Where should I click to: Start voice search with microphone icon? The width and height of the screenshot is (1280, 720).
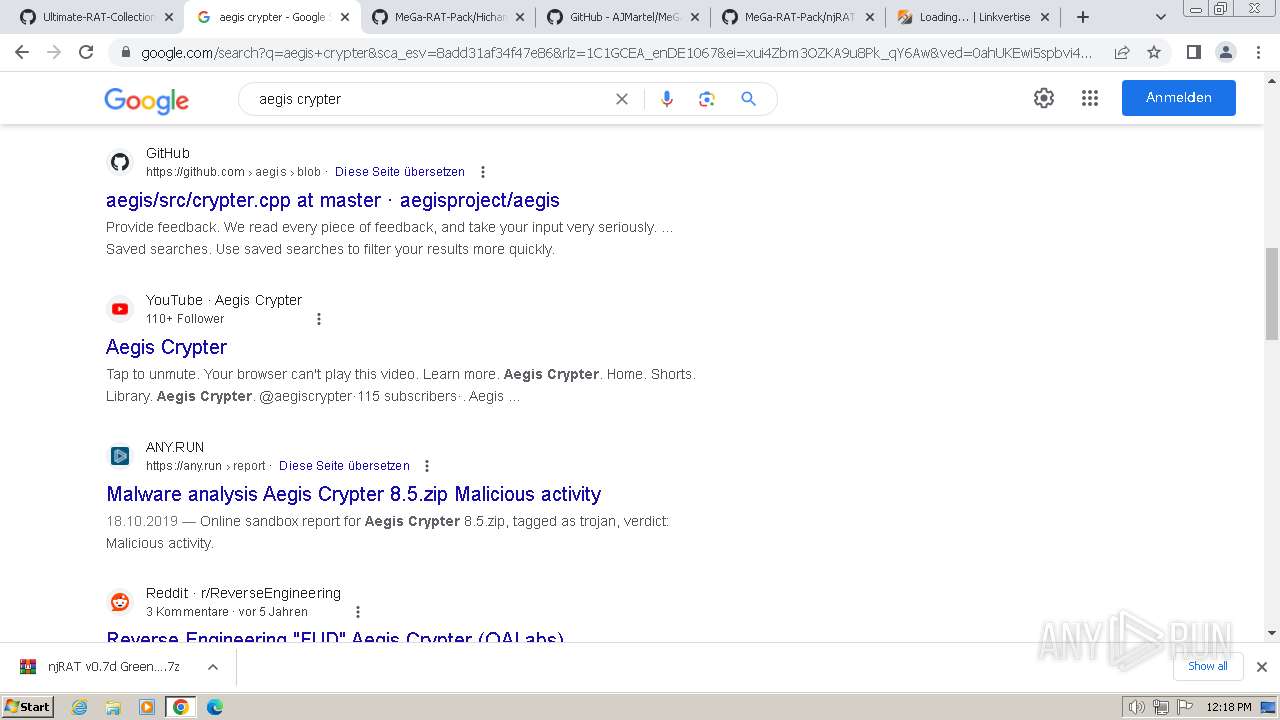tap(667, 99)
